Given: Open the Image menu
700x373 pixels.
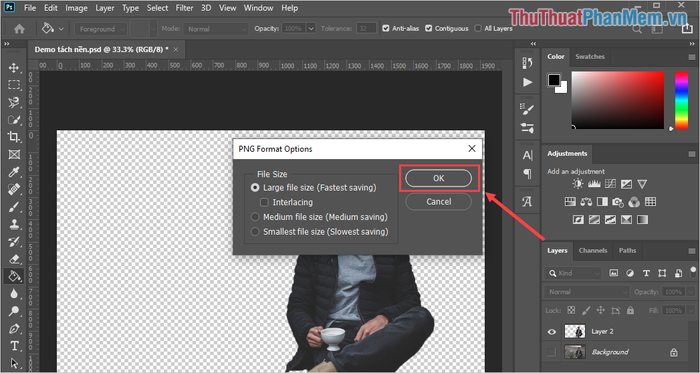Looking at the screenshot, I should (x=76, y=8).
